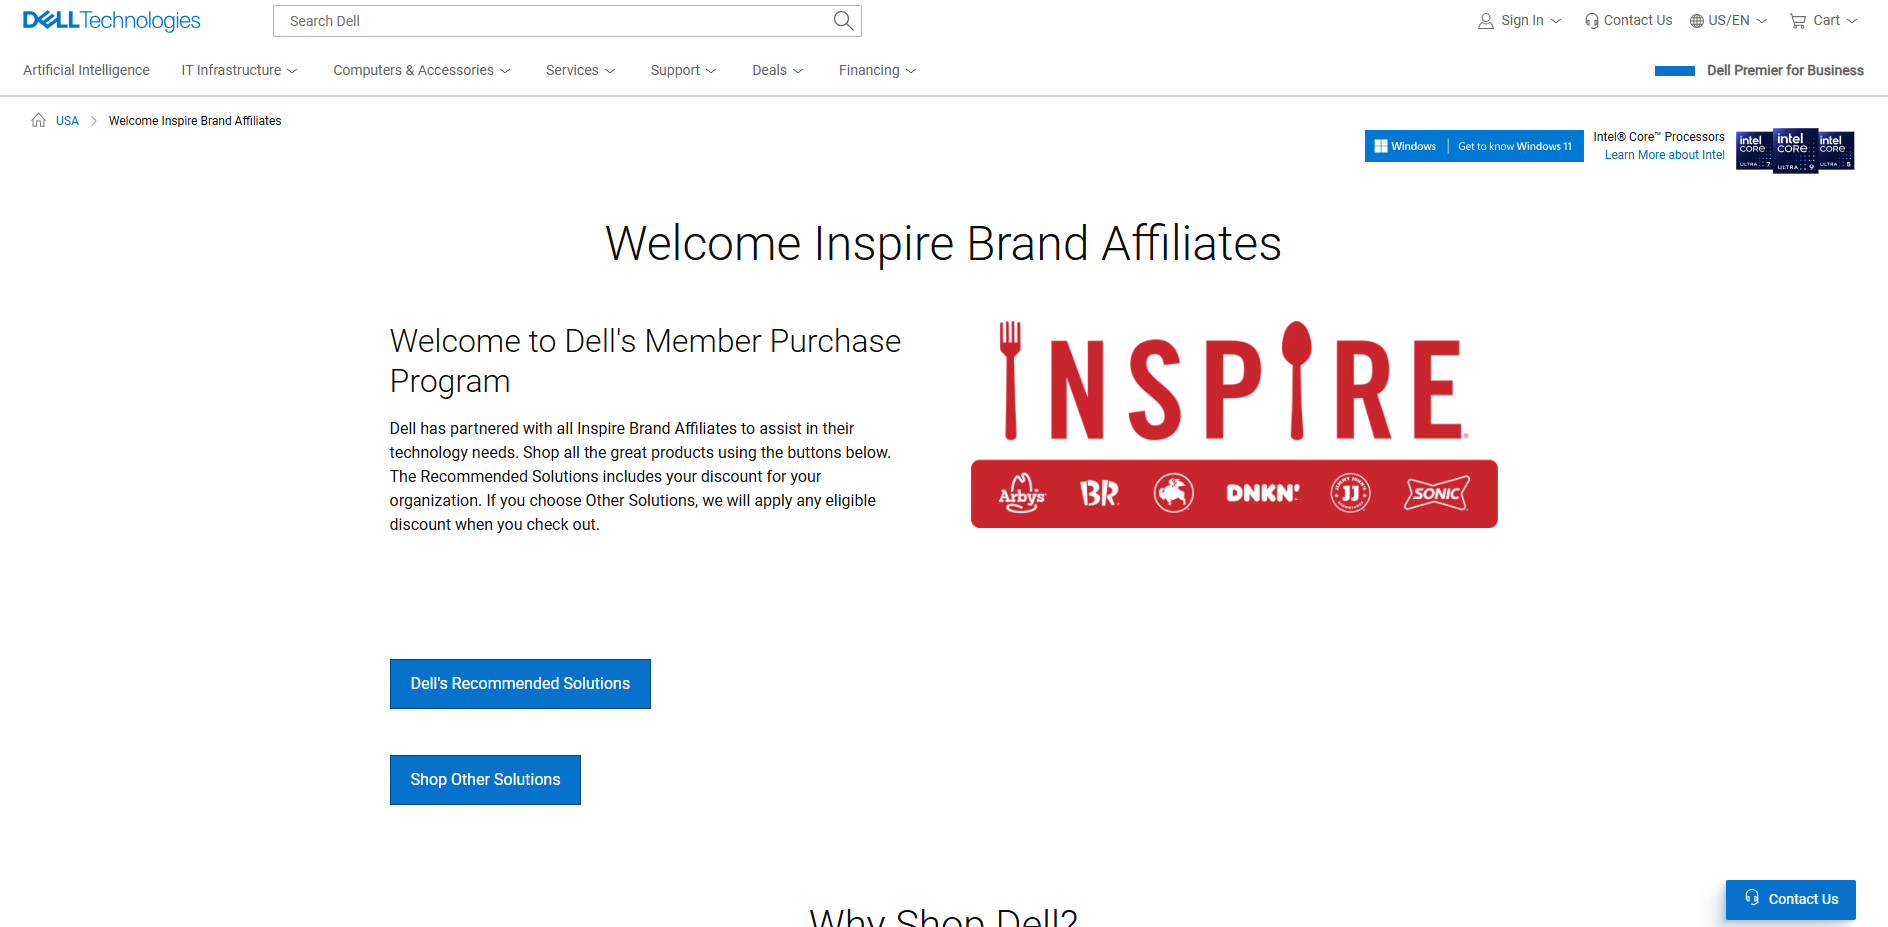
Task: Click the Intel Core processor badges
Action: (1794, 150)
